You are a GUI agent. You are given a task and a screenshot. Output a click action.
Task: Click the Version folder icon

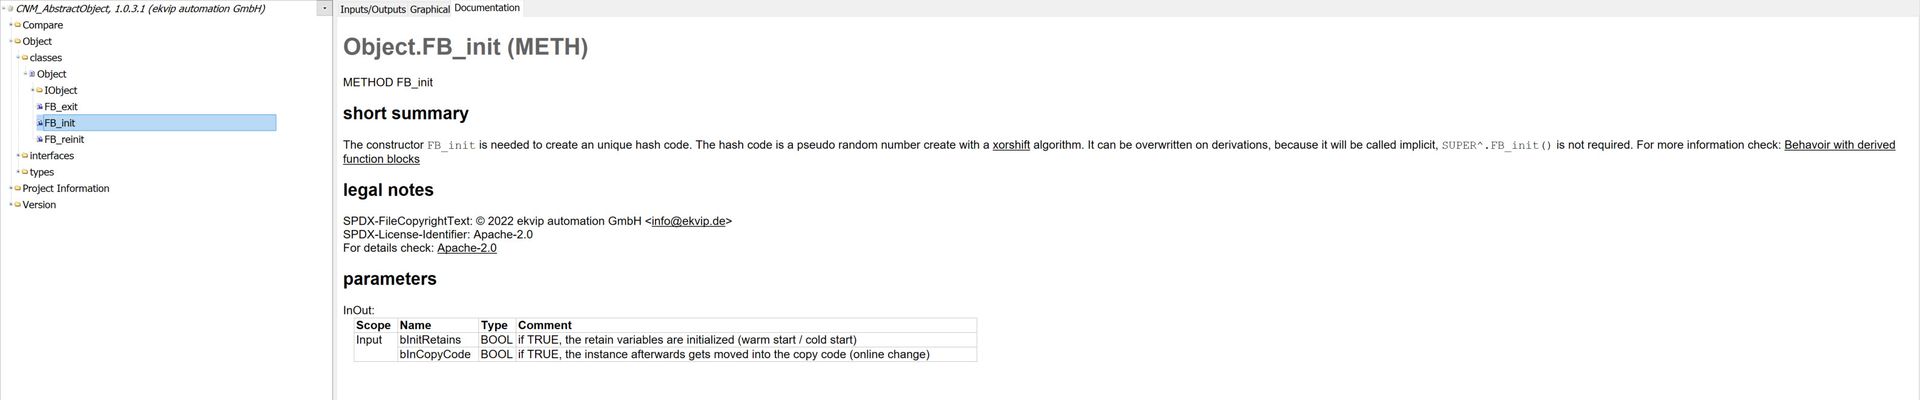(18, 204)
